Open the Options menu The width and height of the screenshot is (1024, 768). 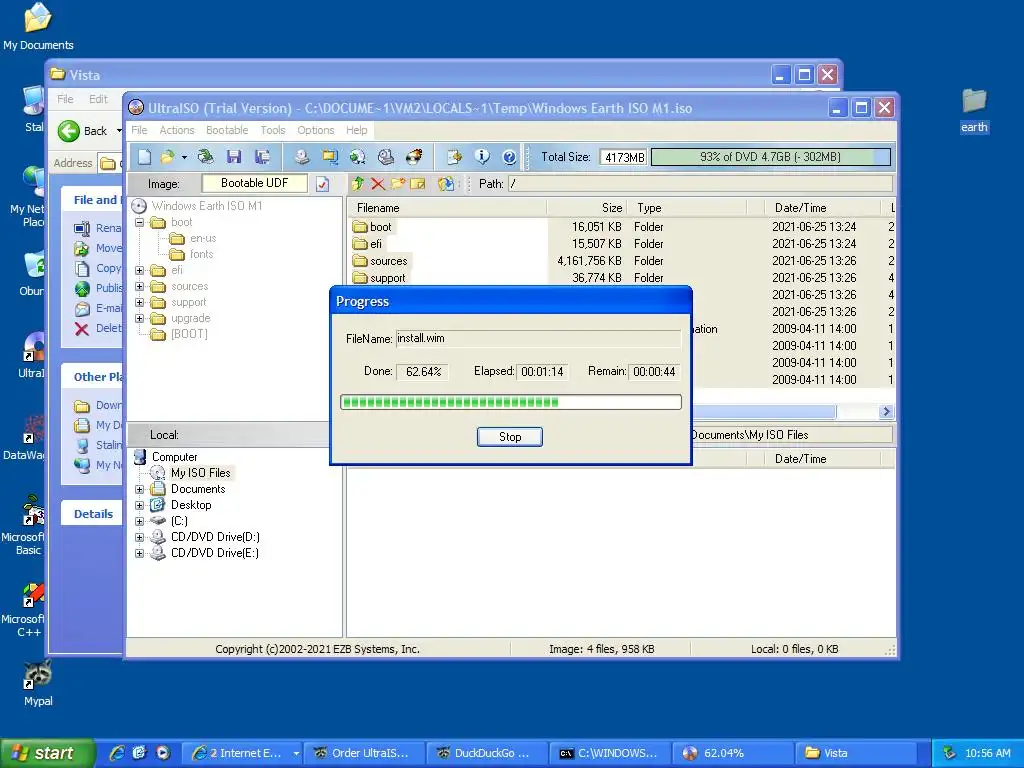(x=315, y=130)
